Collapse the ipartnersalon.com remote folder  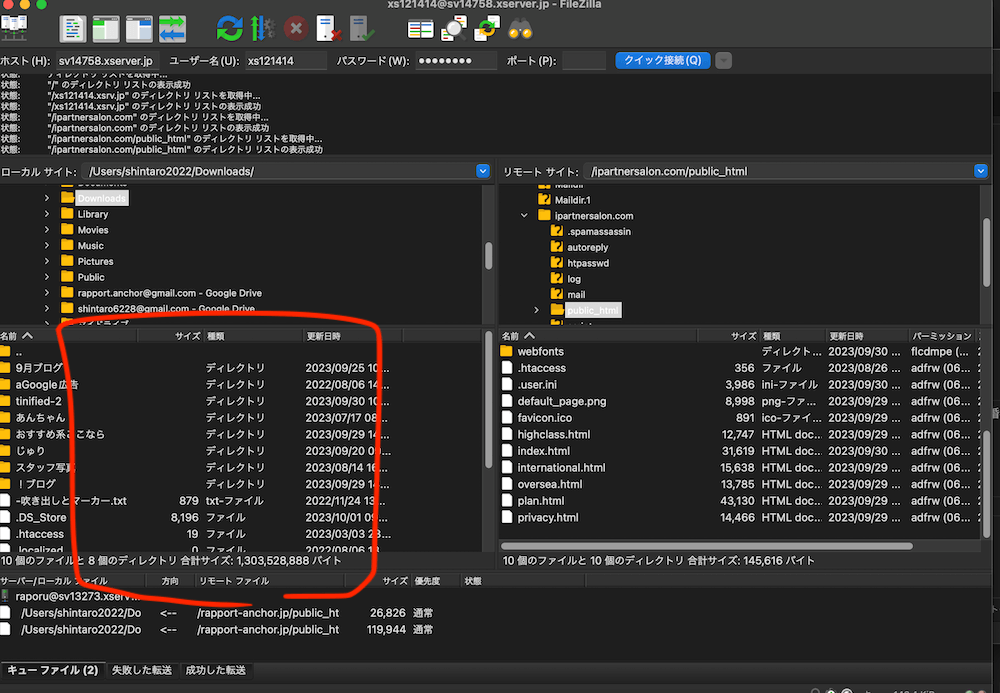point(524,215)
